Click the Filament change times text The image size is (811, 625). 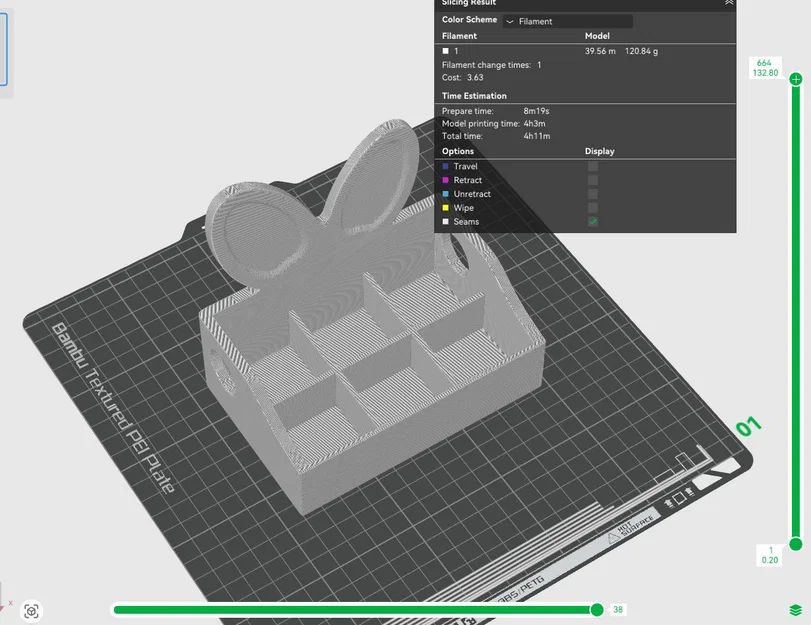[x=491, y=65]
